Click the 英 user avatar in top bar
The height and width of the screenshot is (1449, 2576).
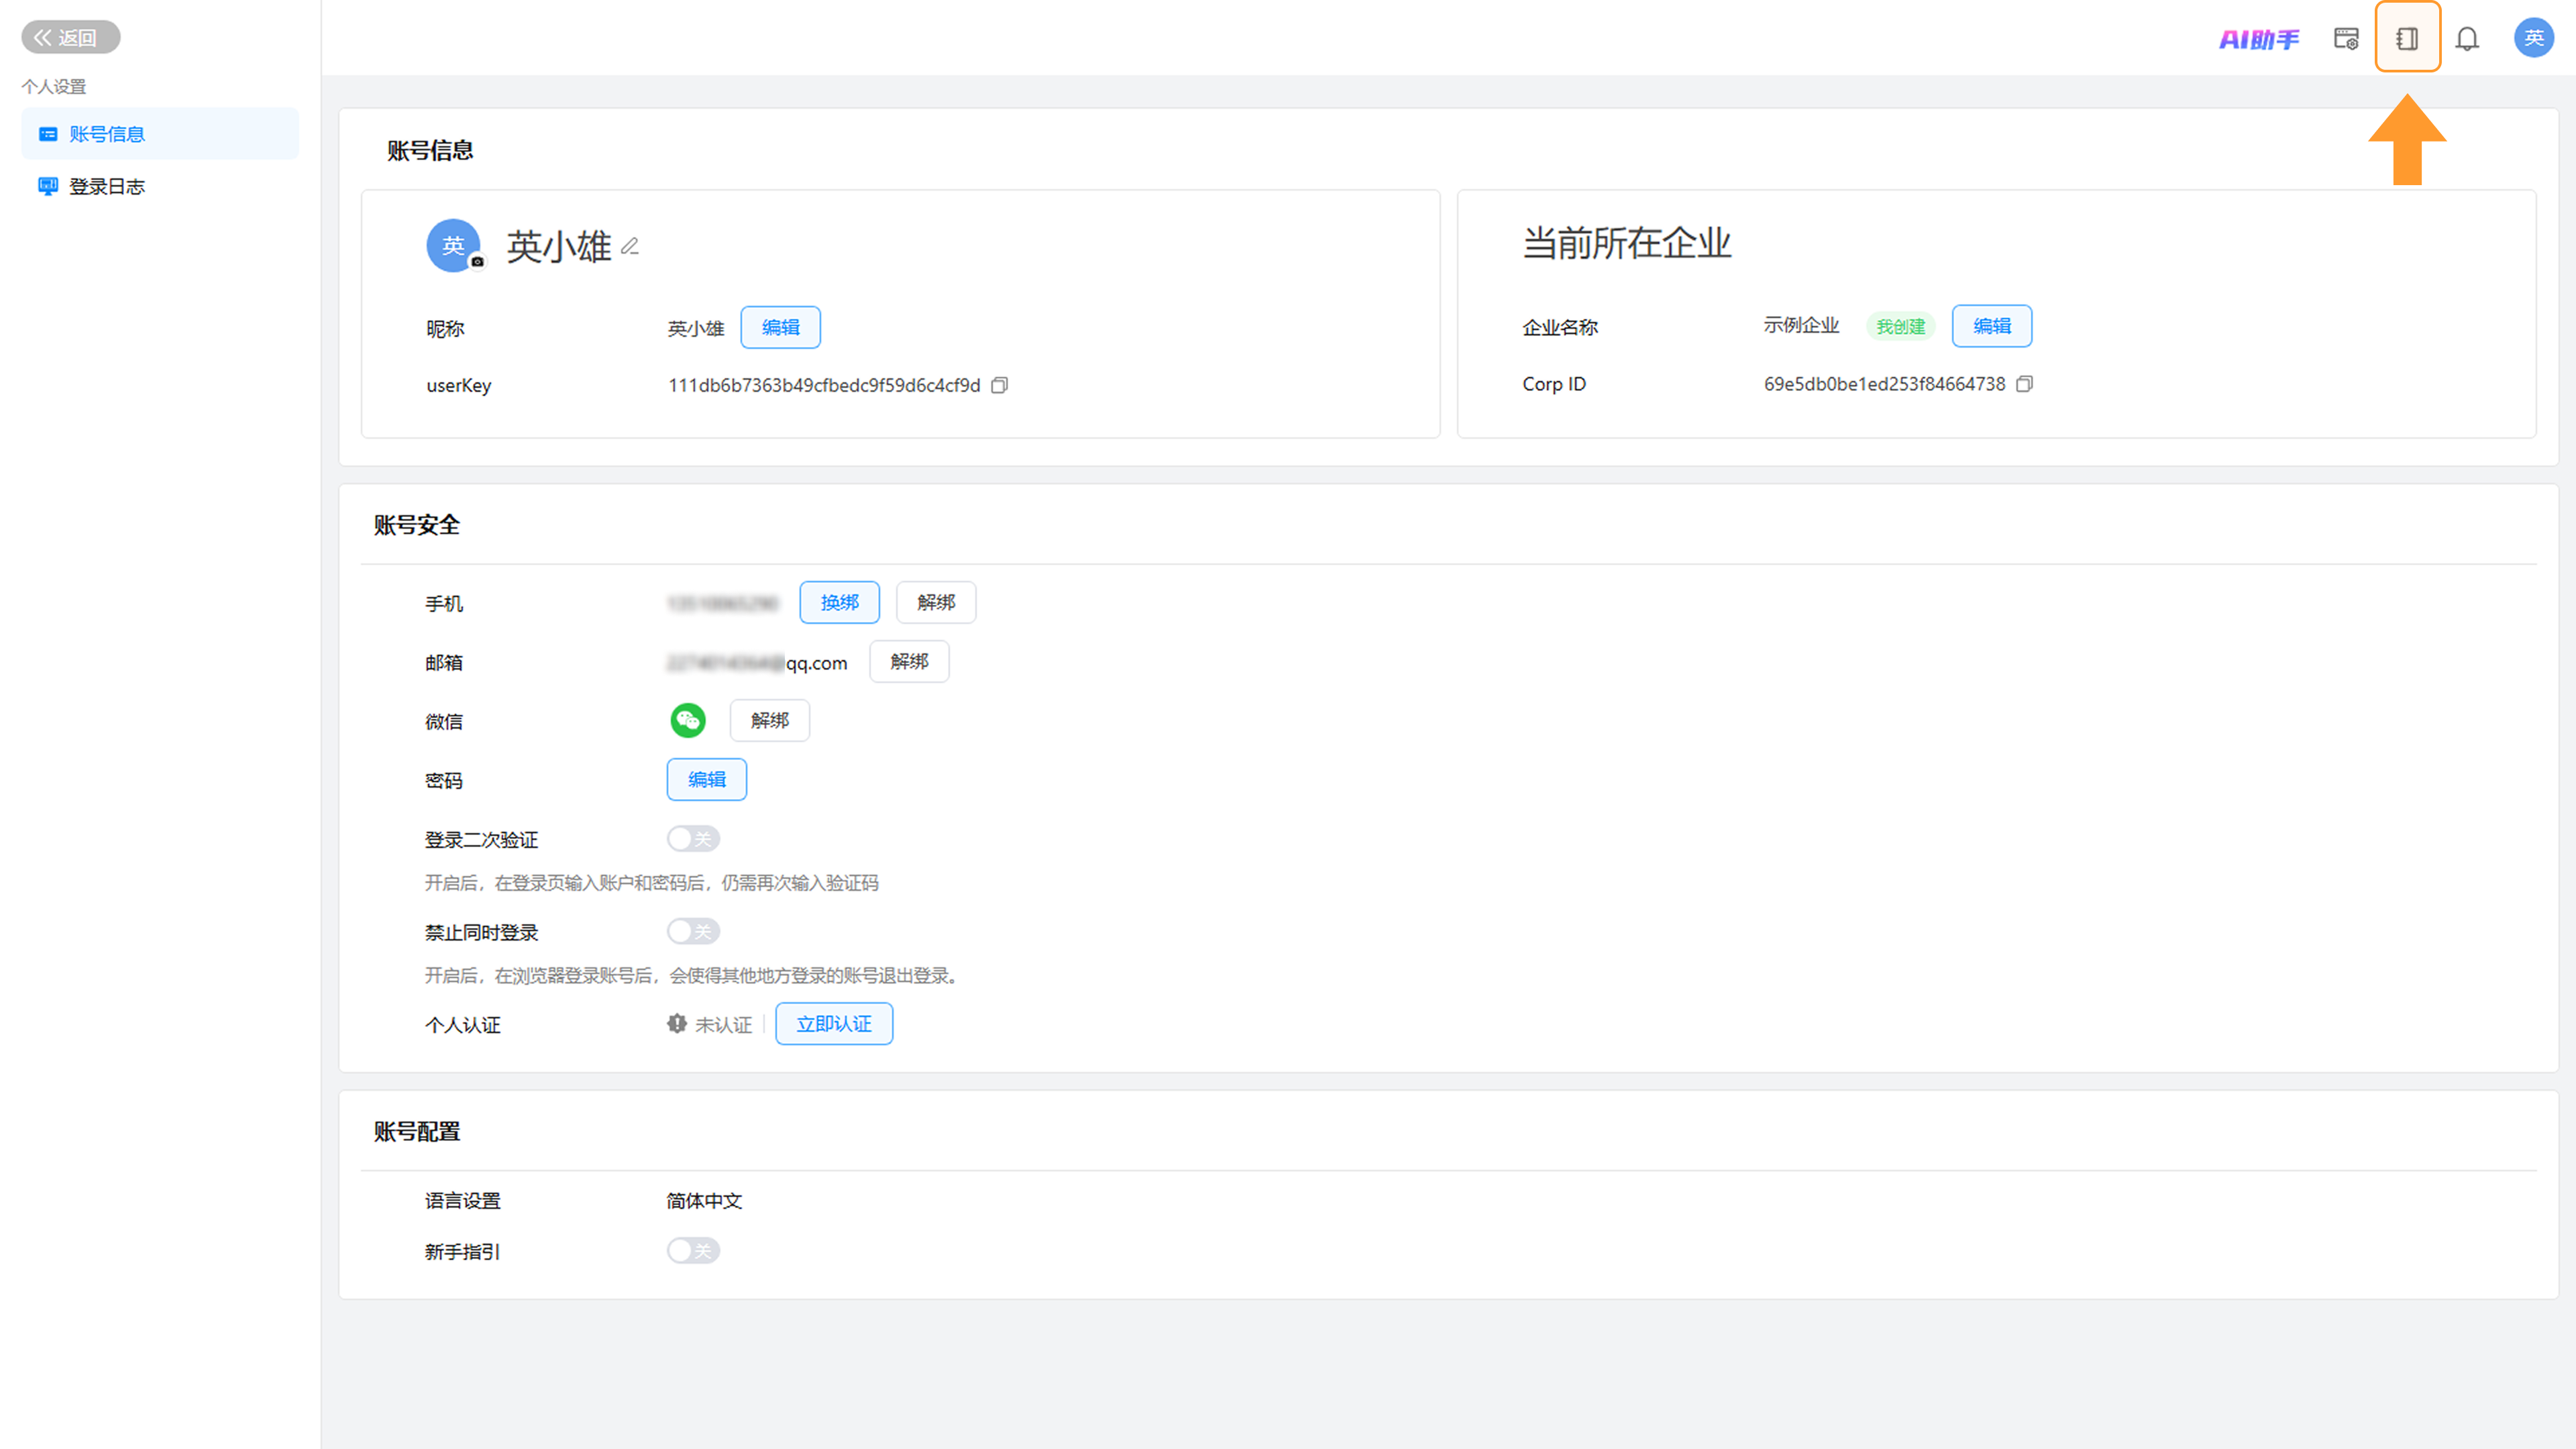click(x=2534, y=38)
